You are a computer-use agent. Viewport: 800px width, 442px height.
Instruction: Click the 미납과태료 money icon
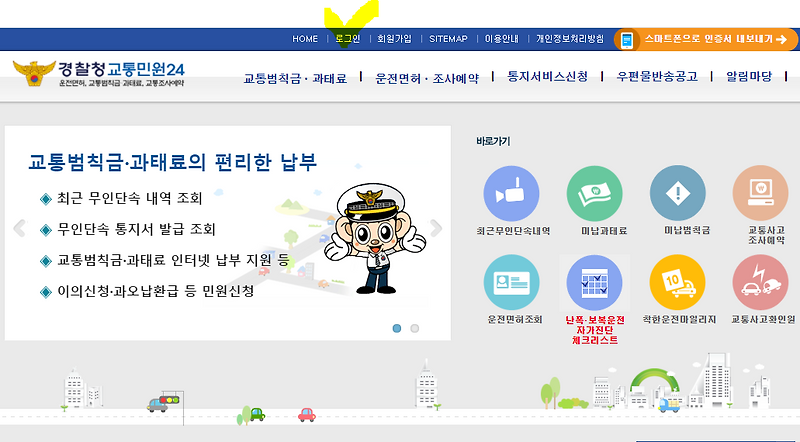594,193
